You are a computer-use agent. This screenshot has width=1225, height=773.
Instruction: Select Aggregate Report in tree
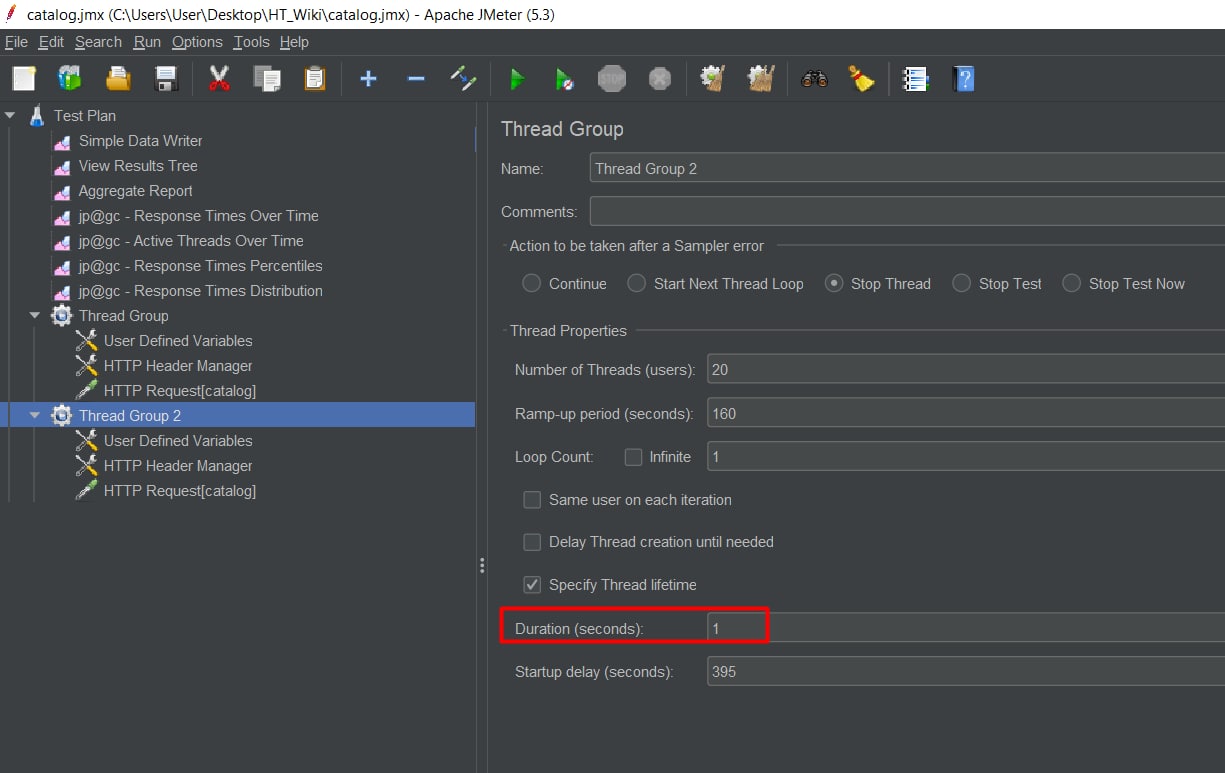click(136, 191)
